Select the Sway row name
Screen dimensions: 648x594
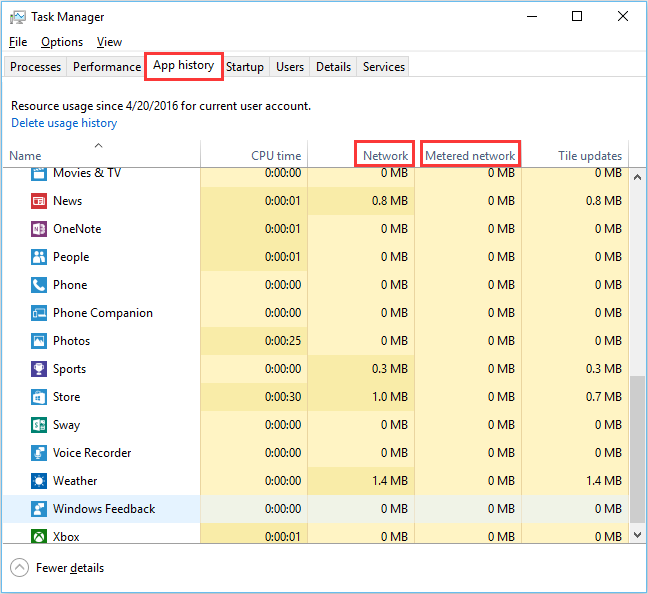pos(67,425)
